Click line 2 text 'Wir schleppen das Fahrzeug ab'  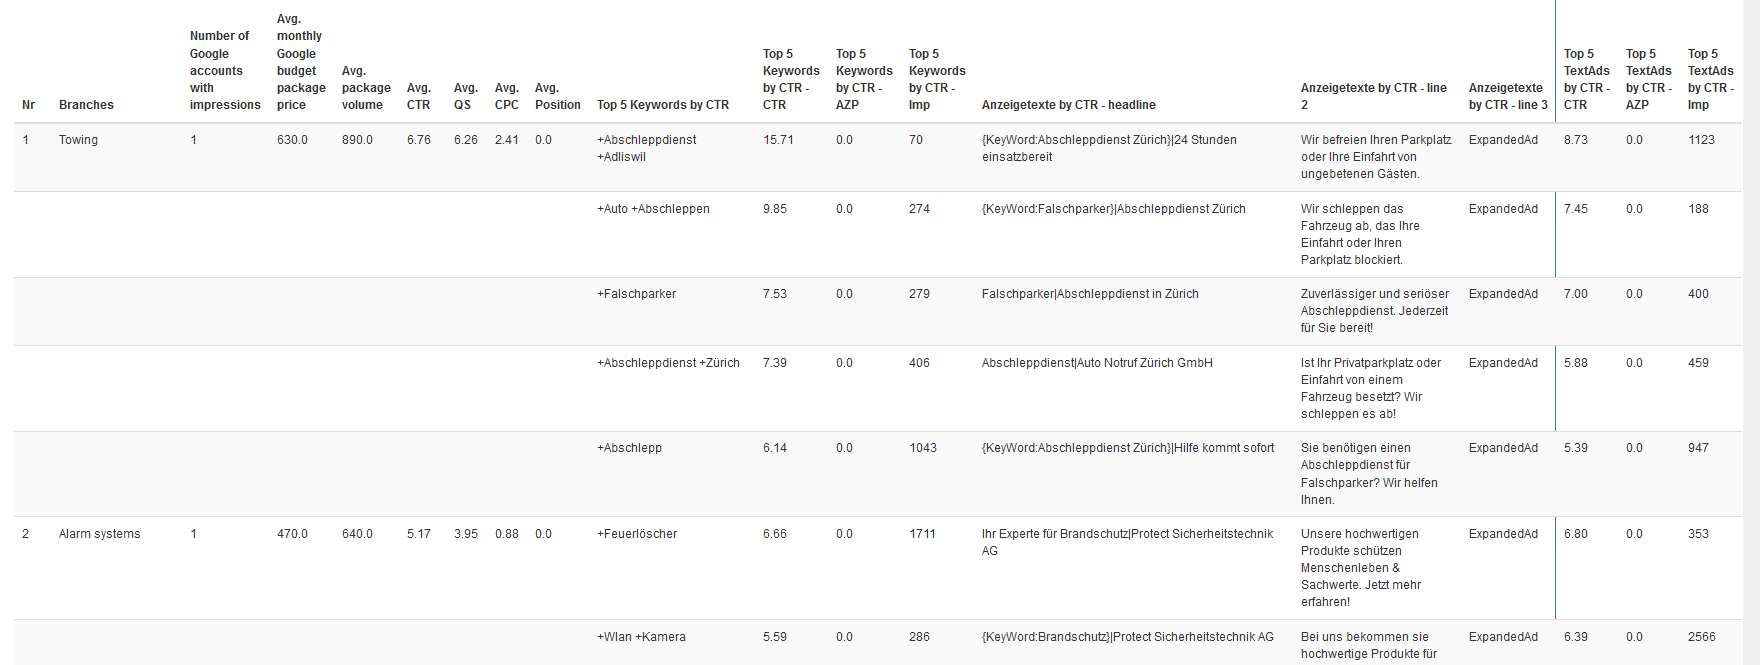pyautogui.click(x=1362, y=217)
